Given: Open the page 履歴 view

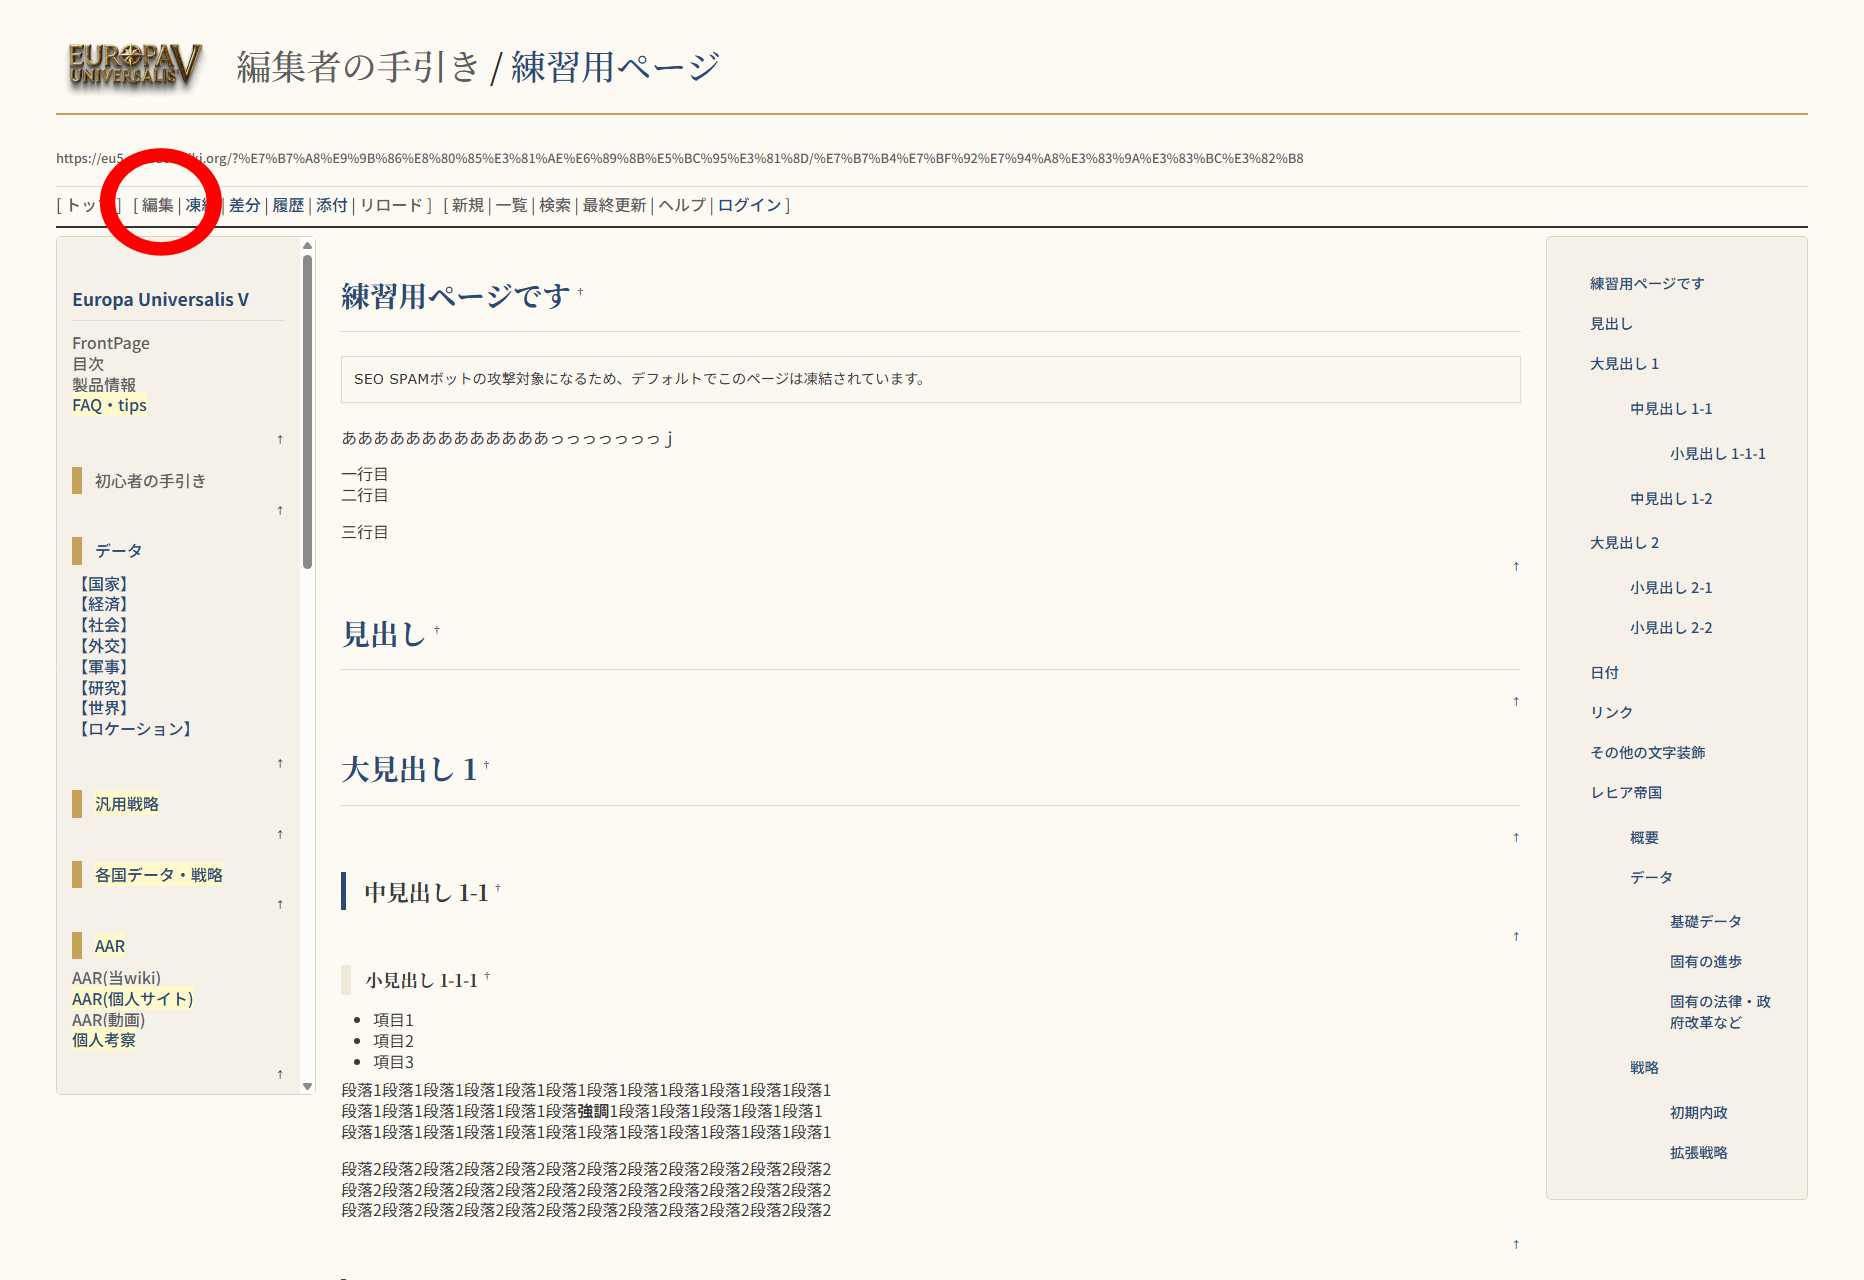Looking at the screenshot, I should tap(287, 204).
